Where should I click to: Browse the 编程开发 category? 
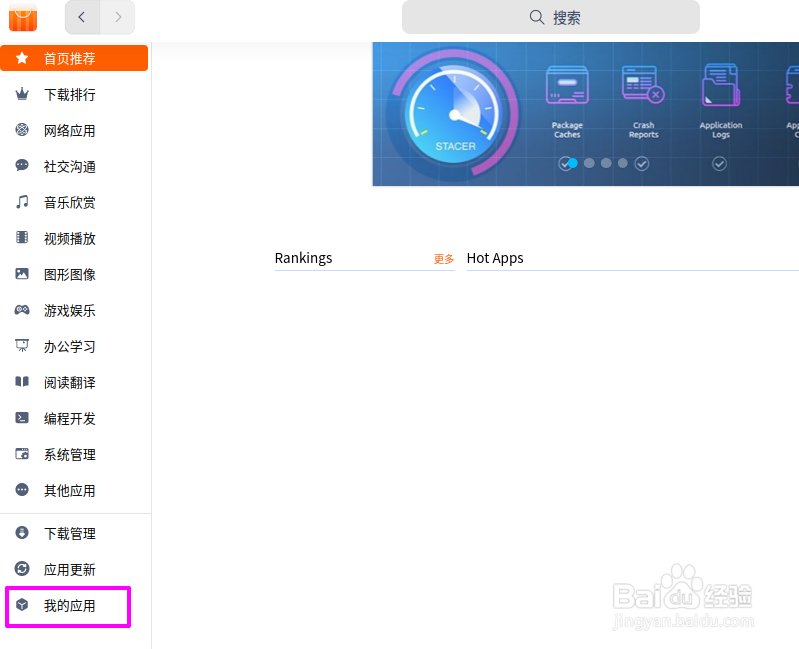pos(74,418)
